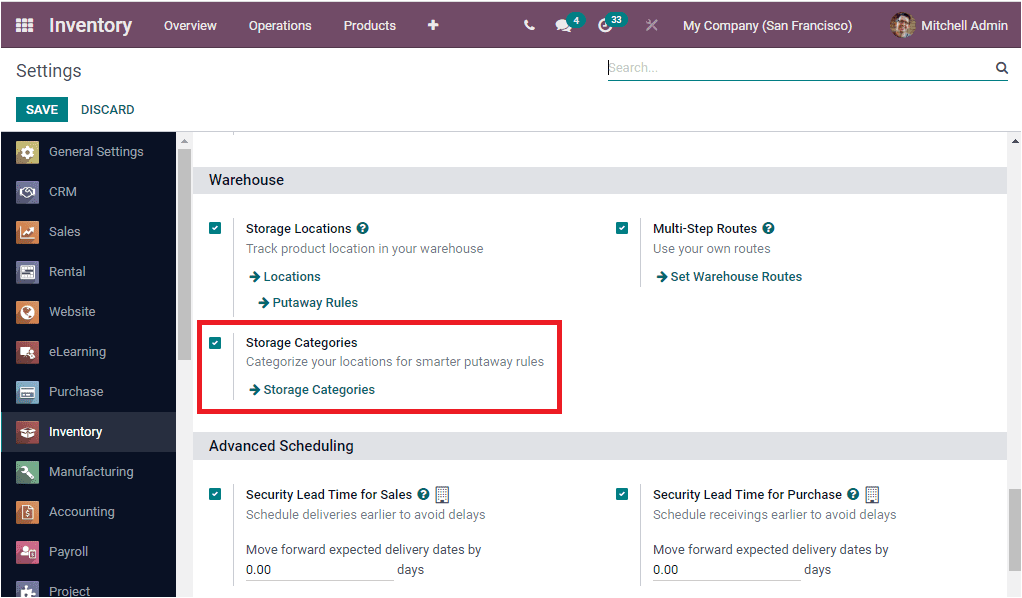Go to the Overview menu item

[189, 25]
